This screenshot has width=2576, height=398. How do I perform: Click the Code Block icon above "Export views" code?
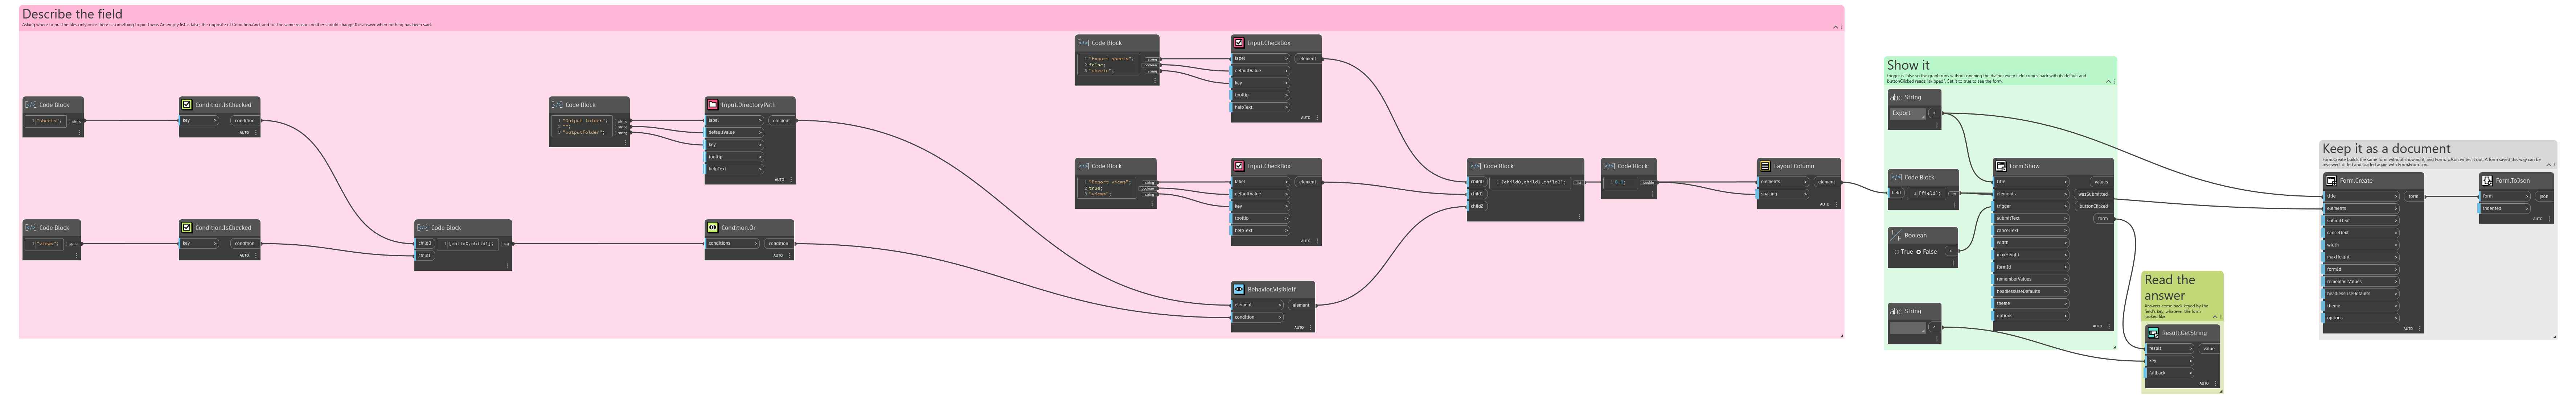coord(1083,166)
